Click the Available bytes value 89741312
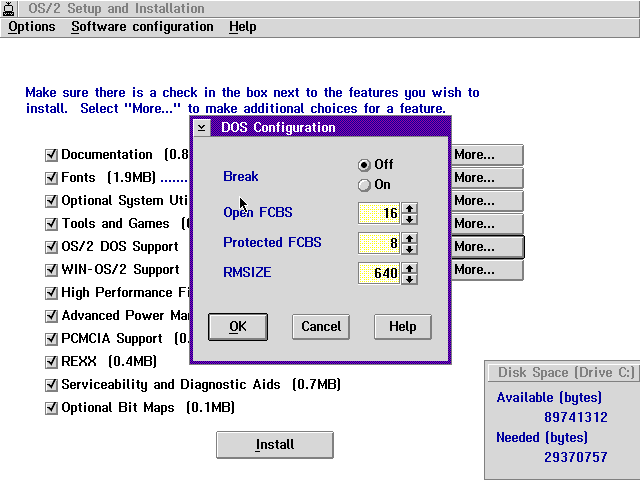The width and height of the screenshot is (640, 480). click(576, 417)
